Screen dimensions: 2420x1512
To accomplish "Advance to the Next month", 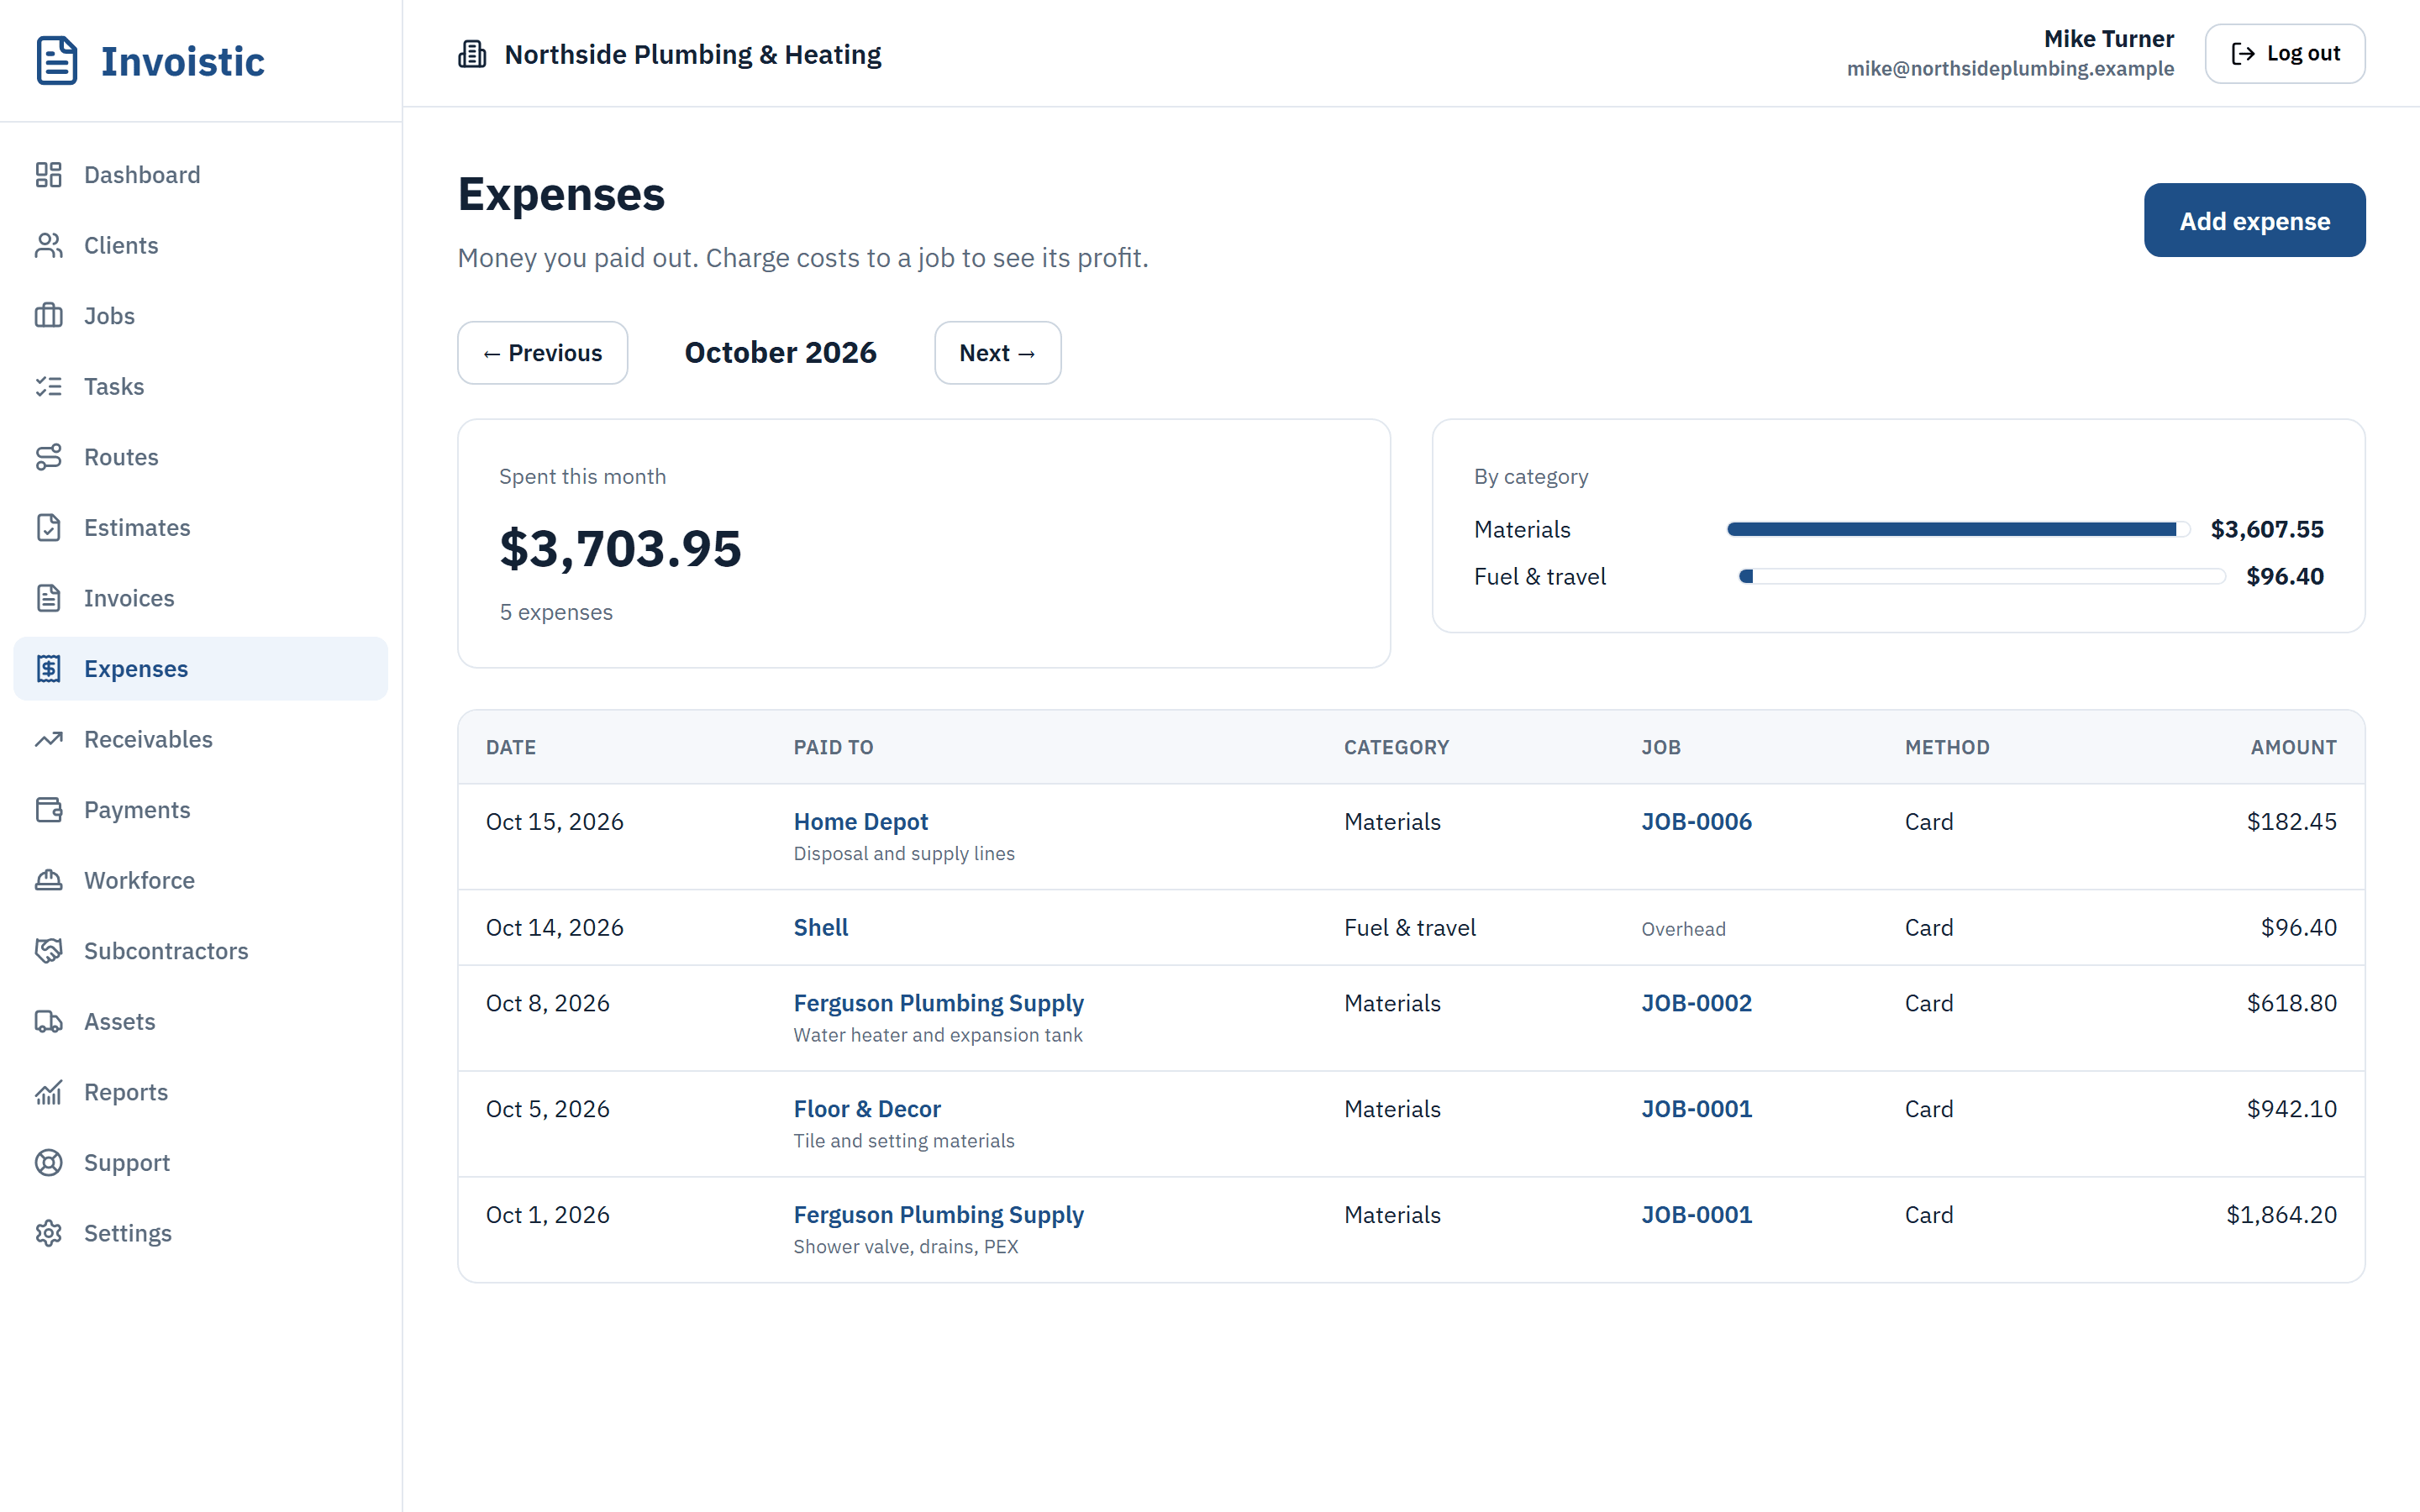I will [x=997, y=353].
